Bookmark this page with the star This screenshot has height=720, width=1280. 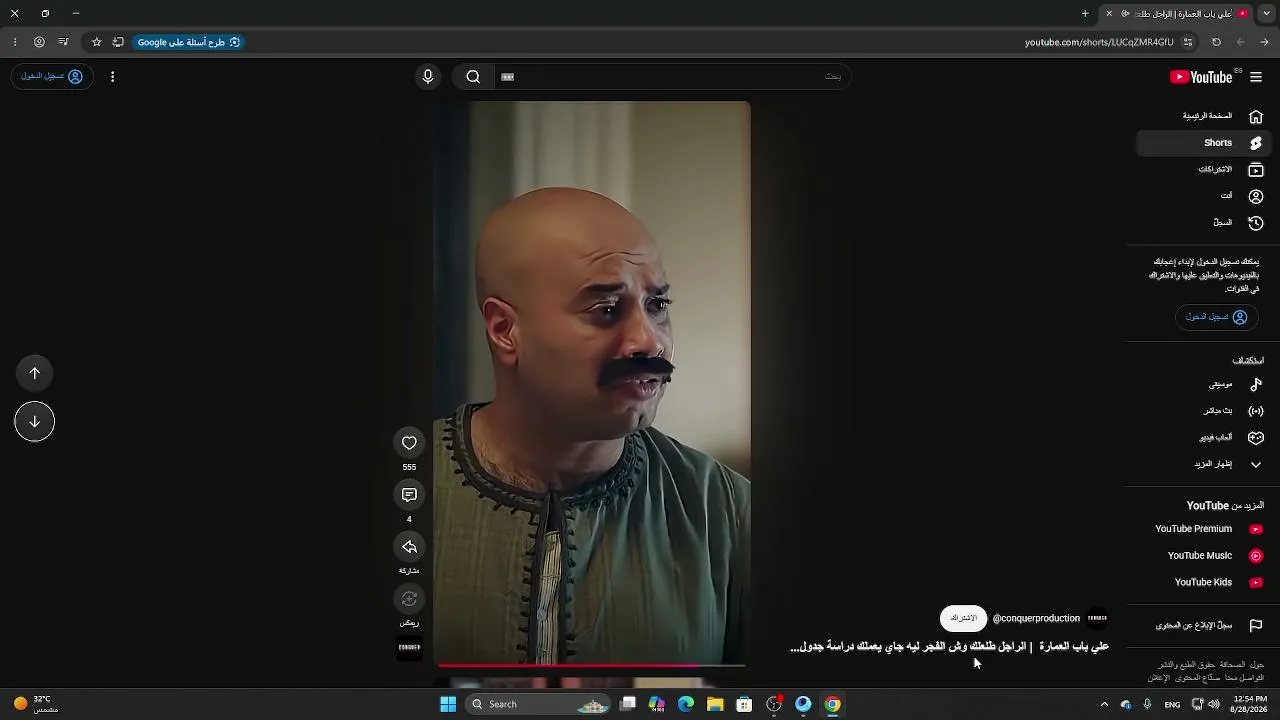pyautogui.click(x=96, y=42)
